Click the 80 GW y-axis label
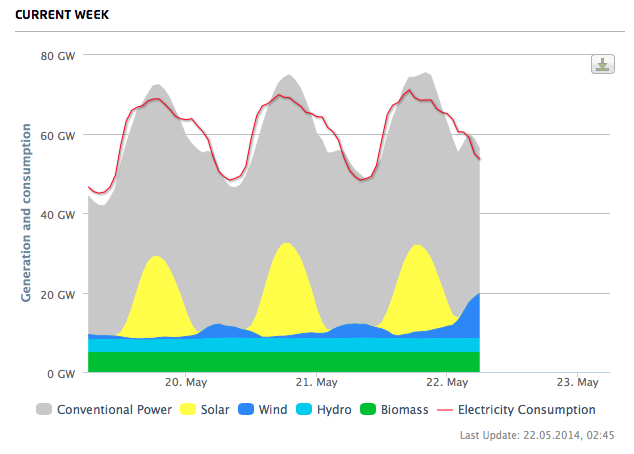Image resolution: width=634 pixels, height=454 pixels. point(58,56)
